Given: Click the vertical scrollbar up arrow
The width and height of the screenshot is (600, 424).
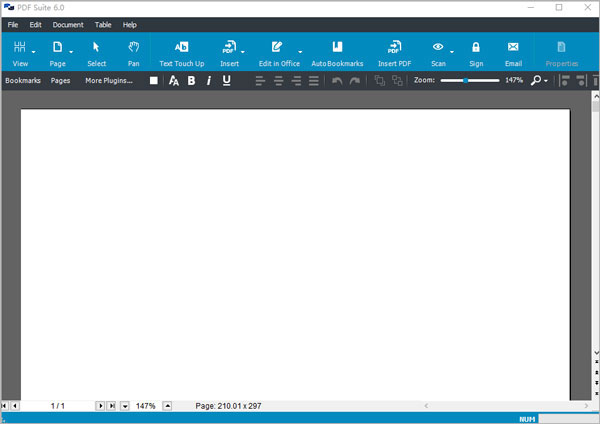Looking at the screenshot, I should (x=596, y=96).
